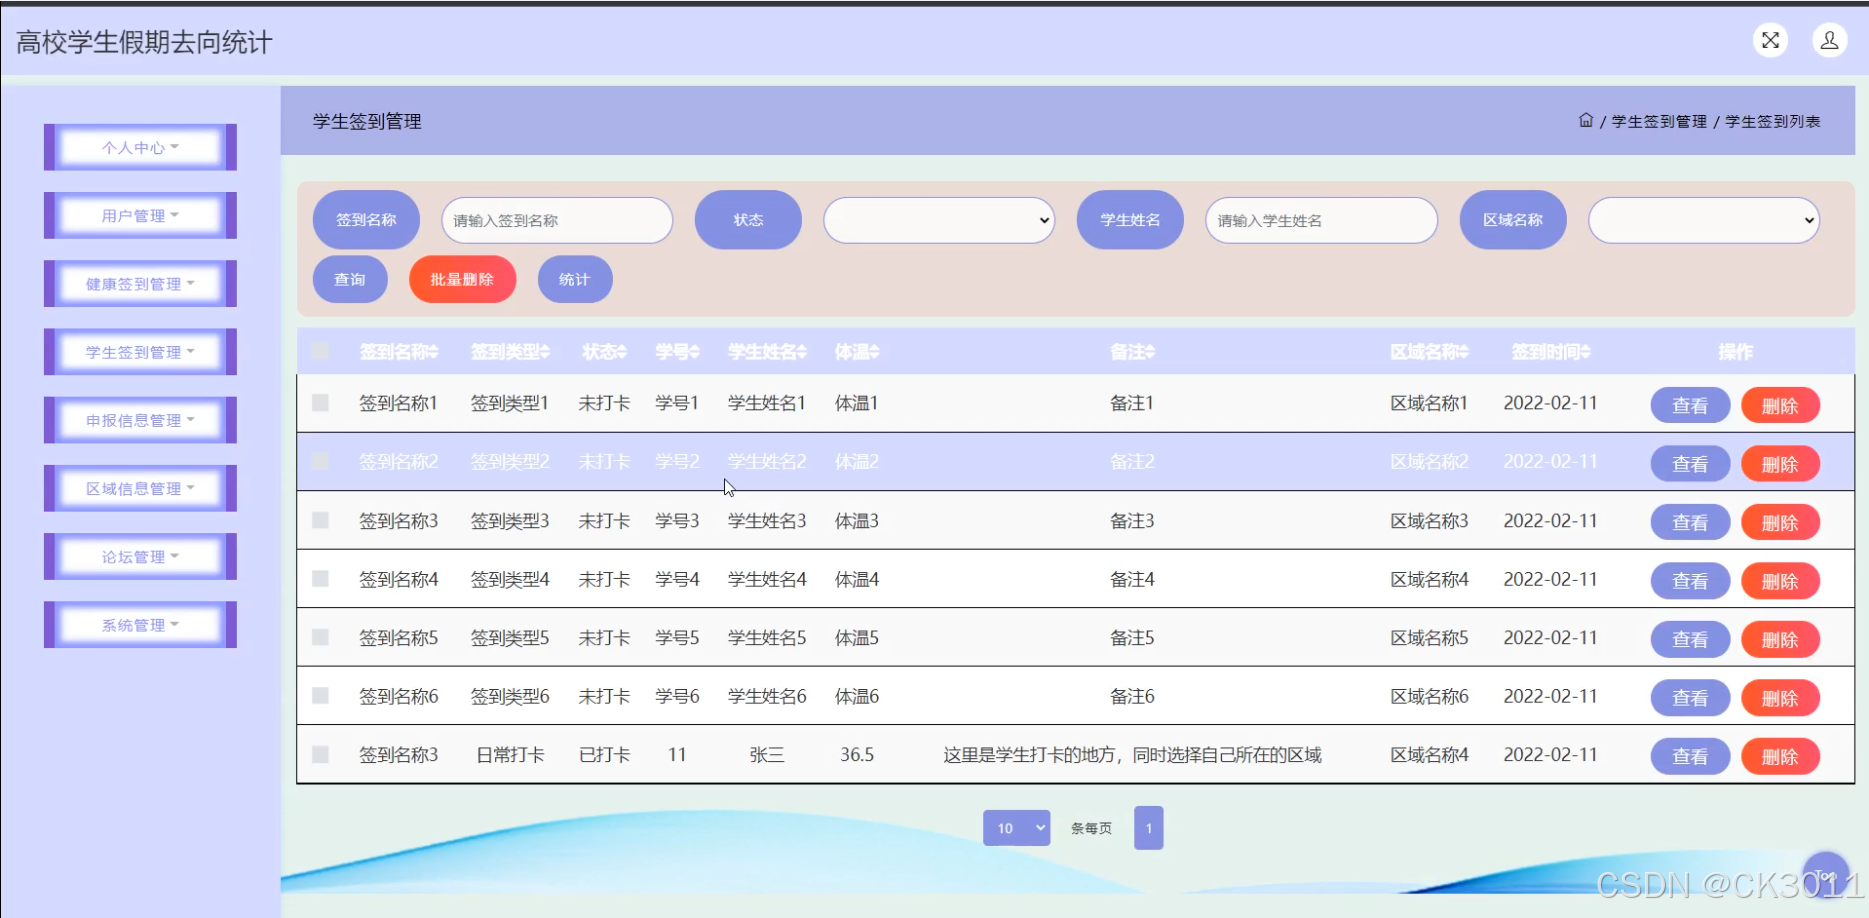Screen dimensions: 1869x918
Task: Expand the 健康签到管理 sidebar menu
Action: [140, 284]
